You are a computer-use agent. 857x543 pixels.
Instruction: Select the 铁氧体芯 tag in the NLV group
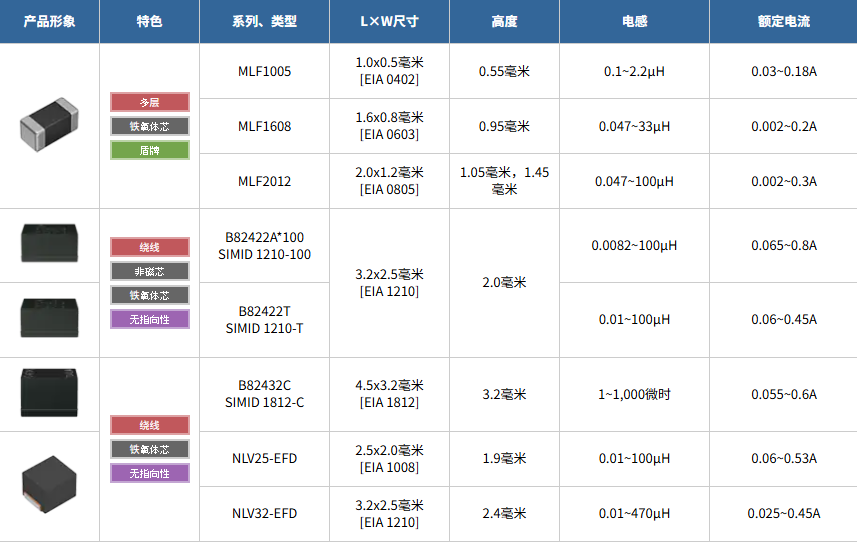(x=150, y=449)
